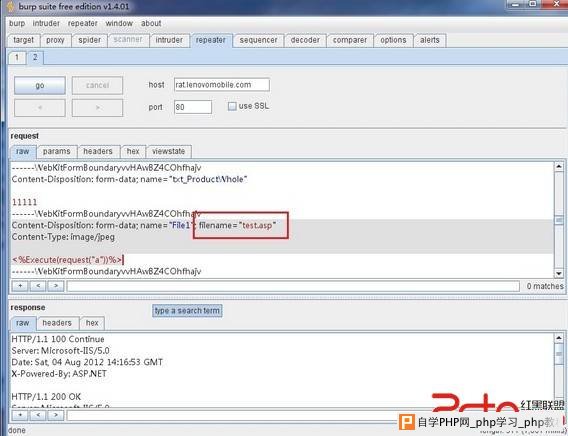Click the HTTP/1.1 100 Continue line
Image resolution: width=568 pixels, height=436 pixels.
tap(58, 339)
